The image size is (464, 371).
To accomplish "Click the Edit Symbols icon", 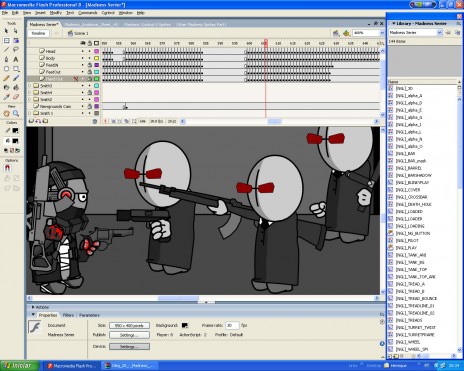I will click(346, 33).
